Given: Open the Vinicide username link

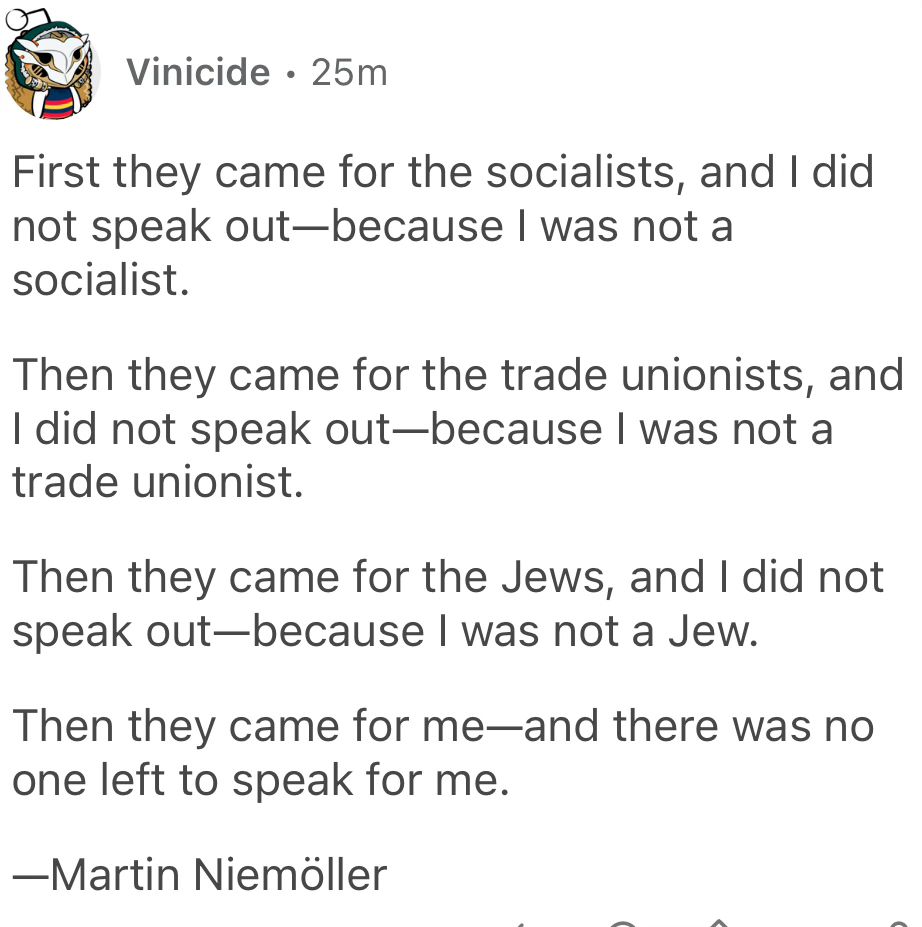Looking at the screenshot, I should [x=198, y=72].
